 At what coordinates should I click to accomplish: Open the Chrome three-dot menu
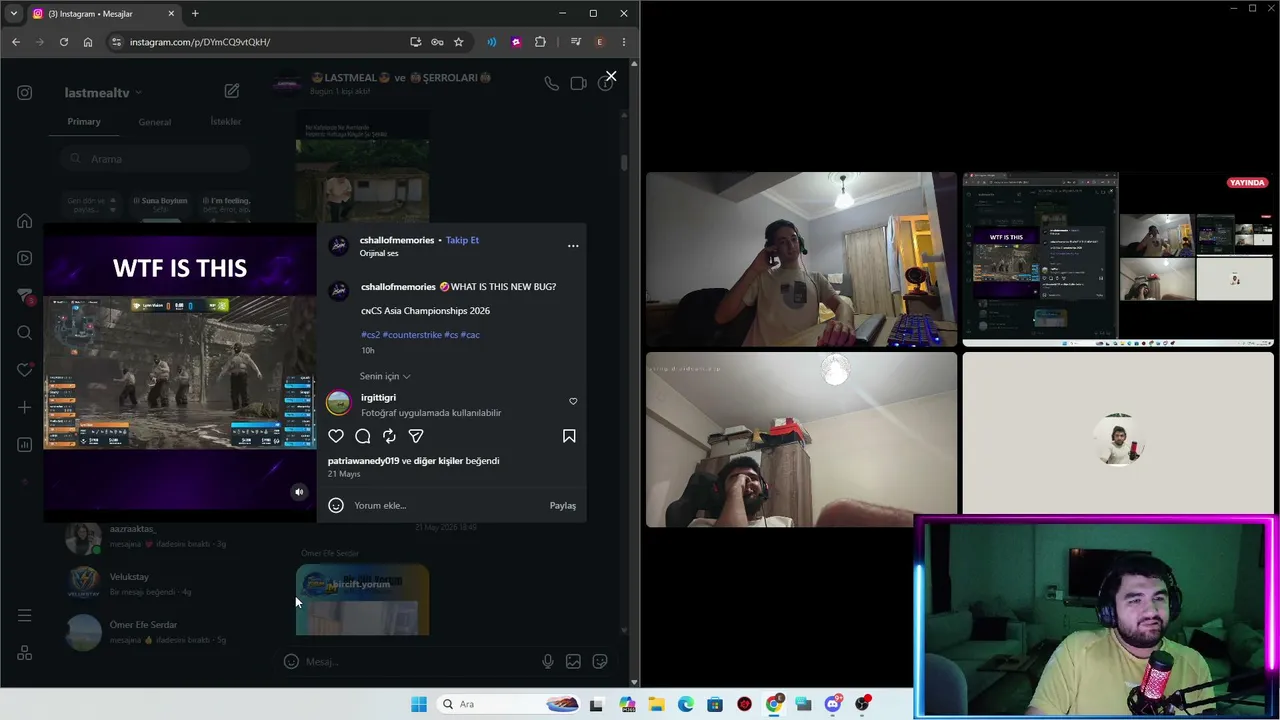(x=624, y=42)
